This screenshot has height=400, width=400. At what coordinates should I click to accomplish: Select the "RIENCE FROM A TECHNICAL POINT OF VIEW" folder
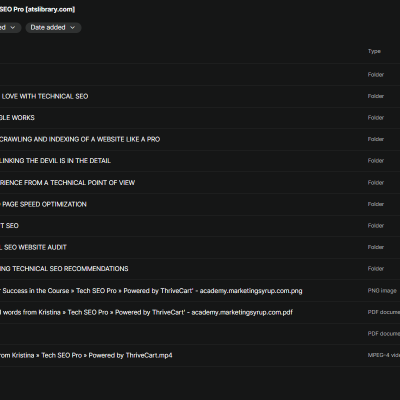(x=200, y=183)
